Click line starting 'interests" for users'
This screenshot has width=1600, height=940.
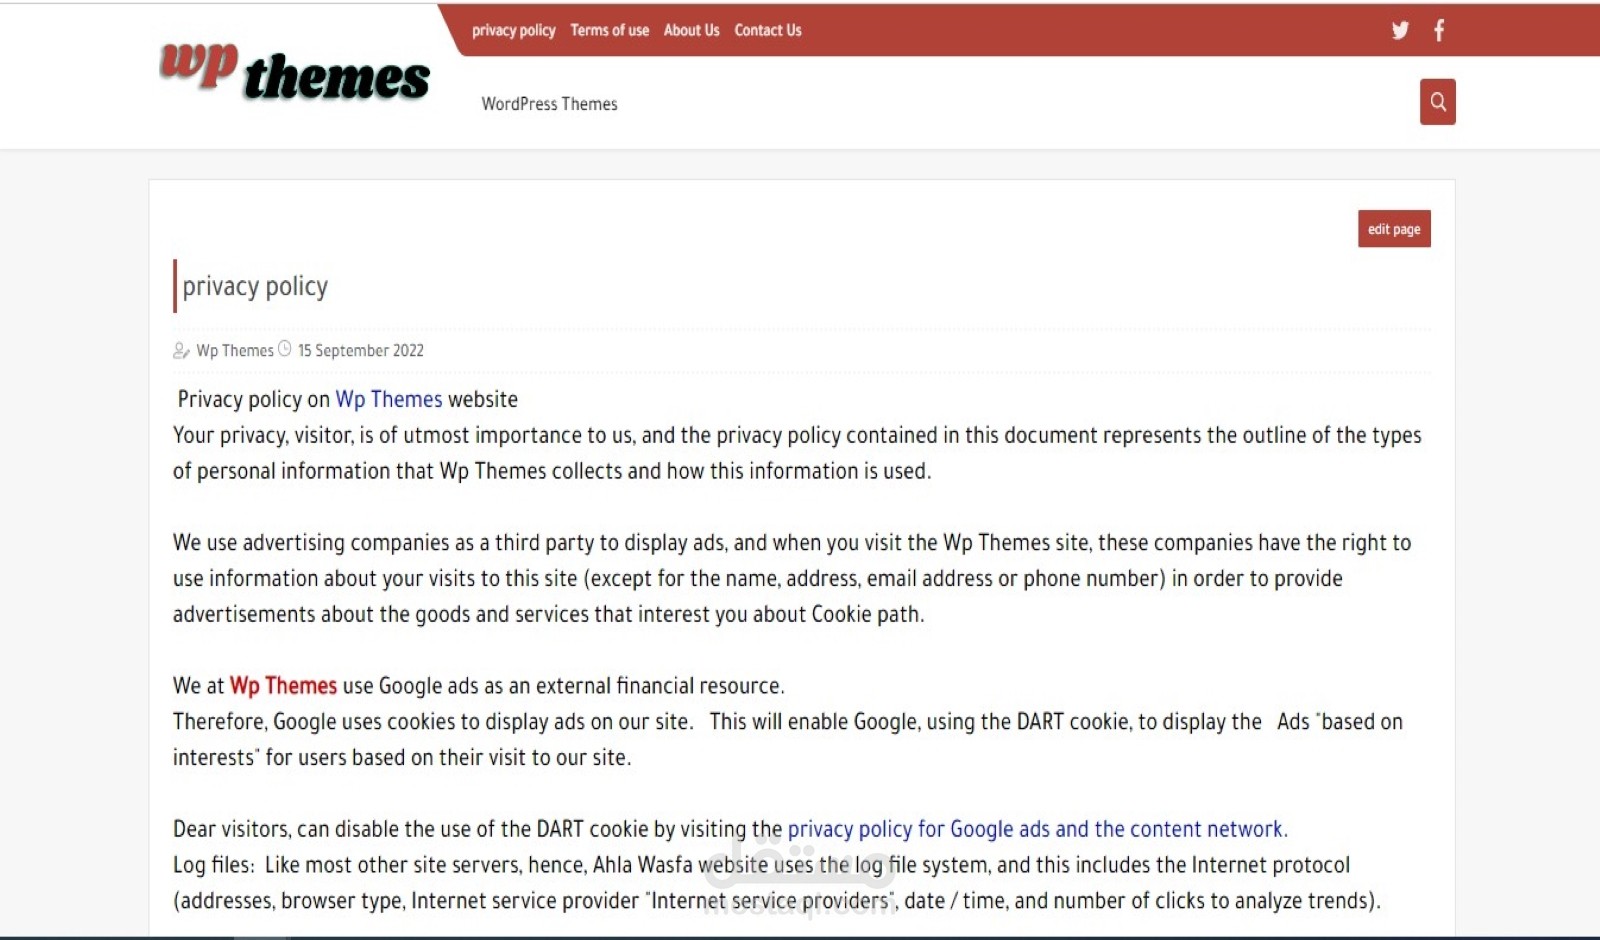[402, 758]
